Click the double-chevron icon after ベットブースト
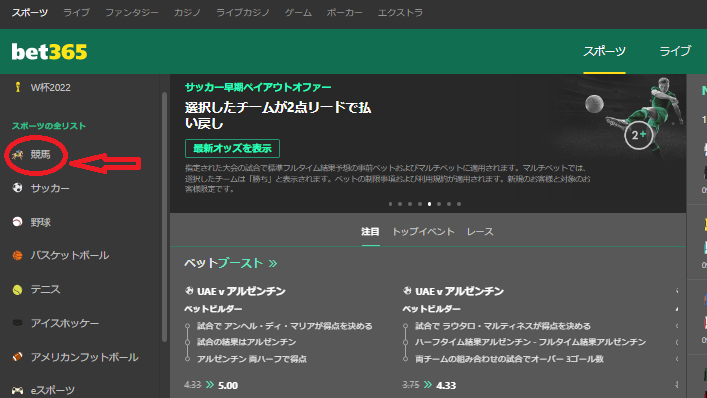Image resolution: width=707 pixels, height=398 pixels. (273, 263)
